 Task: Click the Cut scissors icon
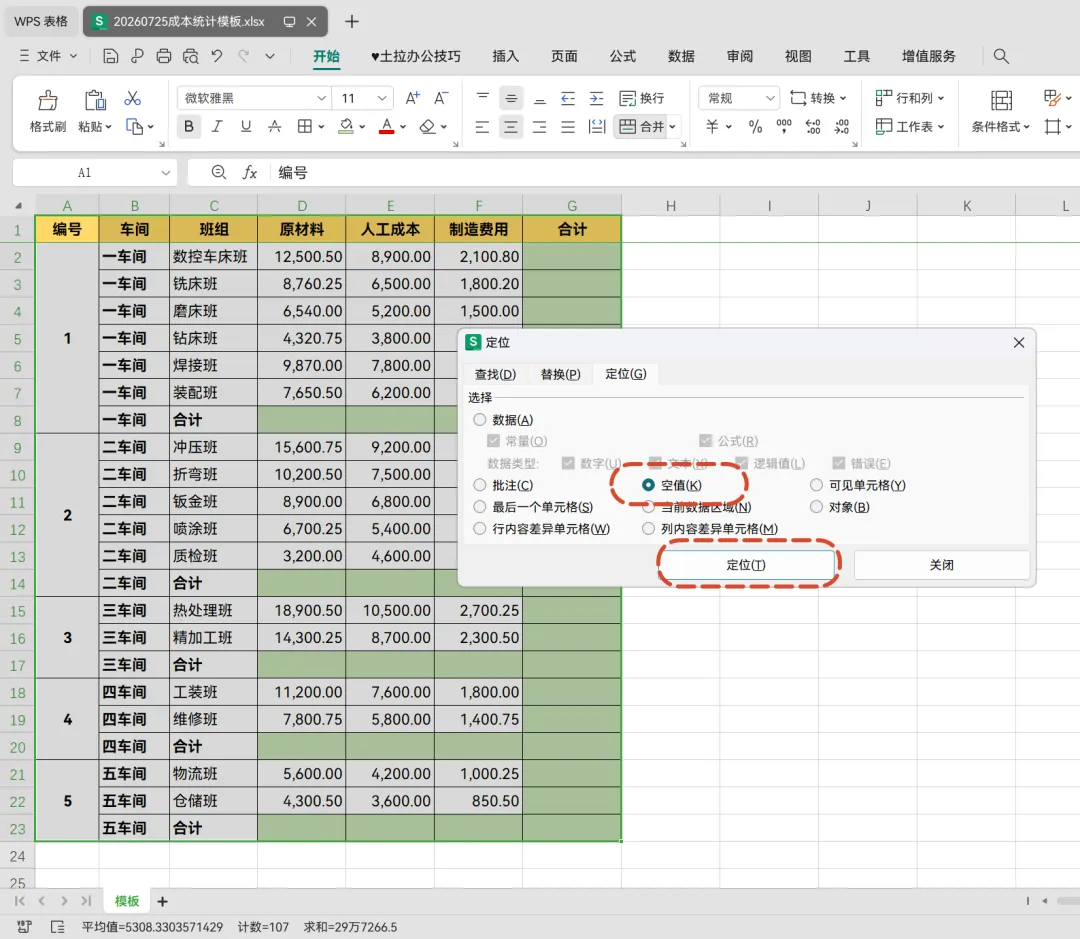point(132,99)
